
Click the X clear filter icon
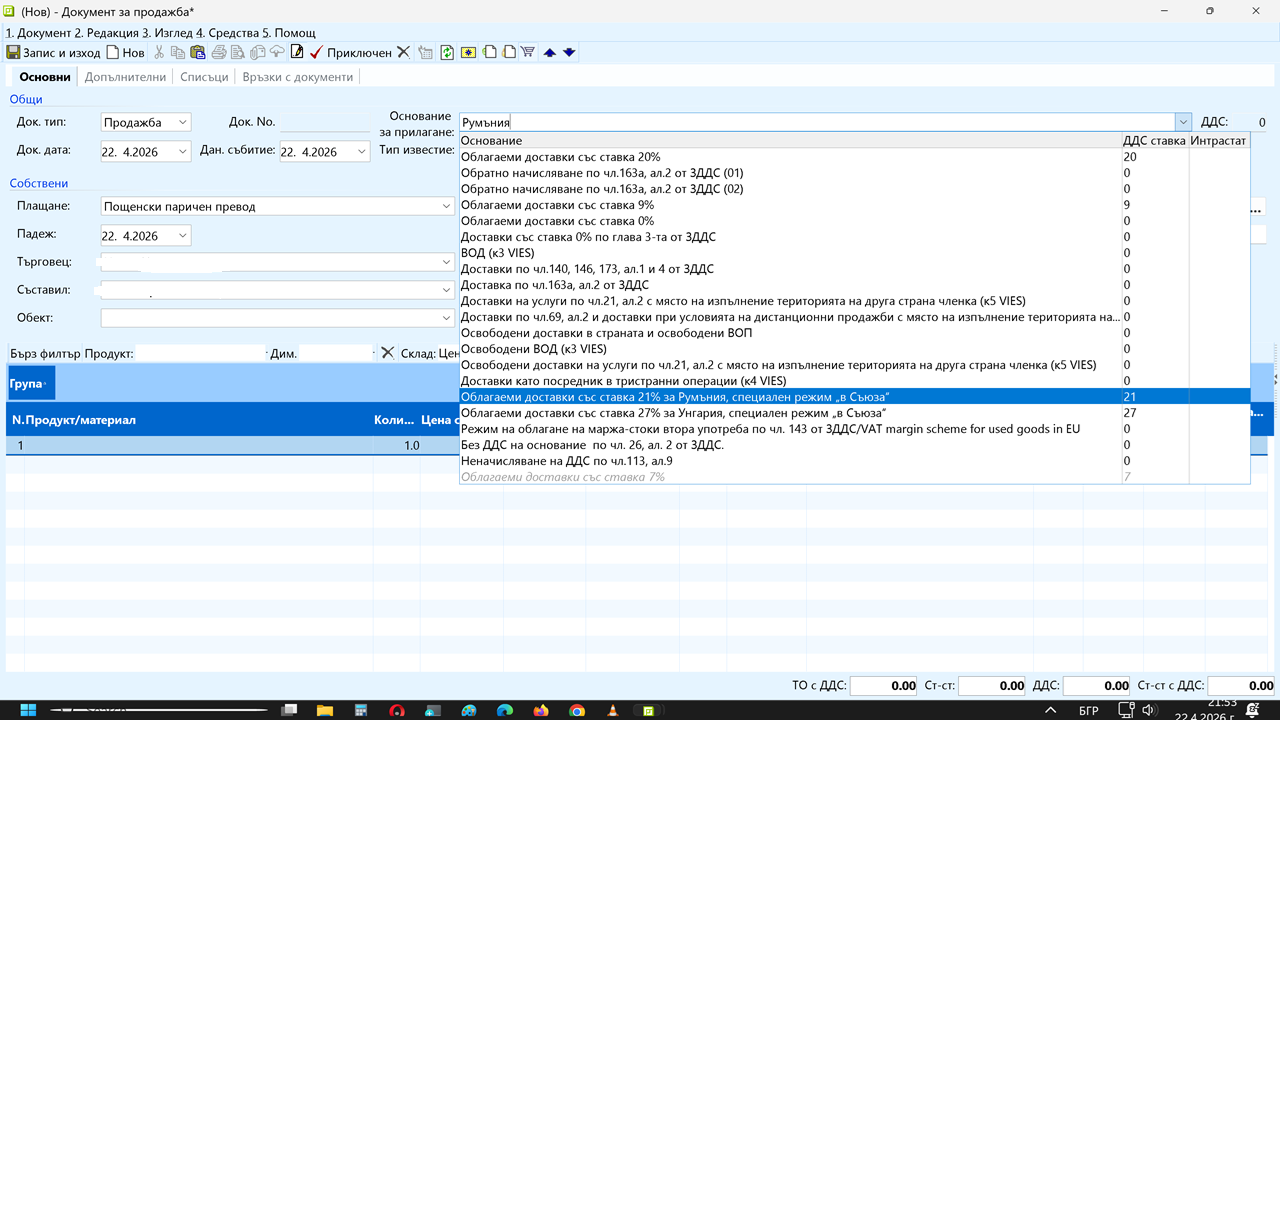[388, 353]
